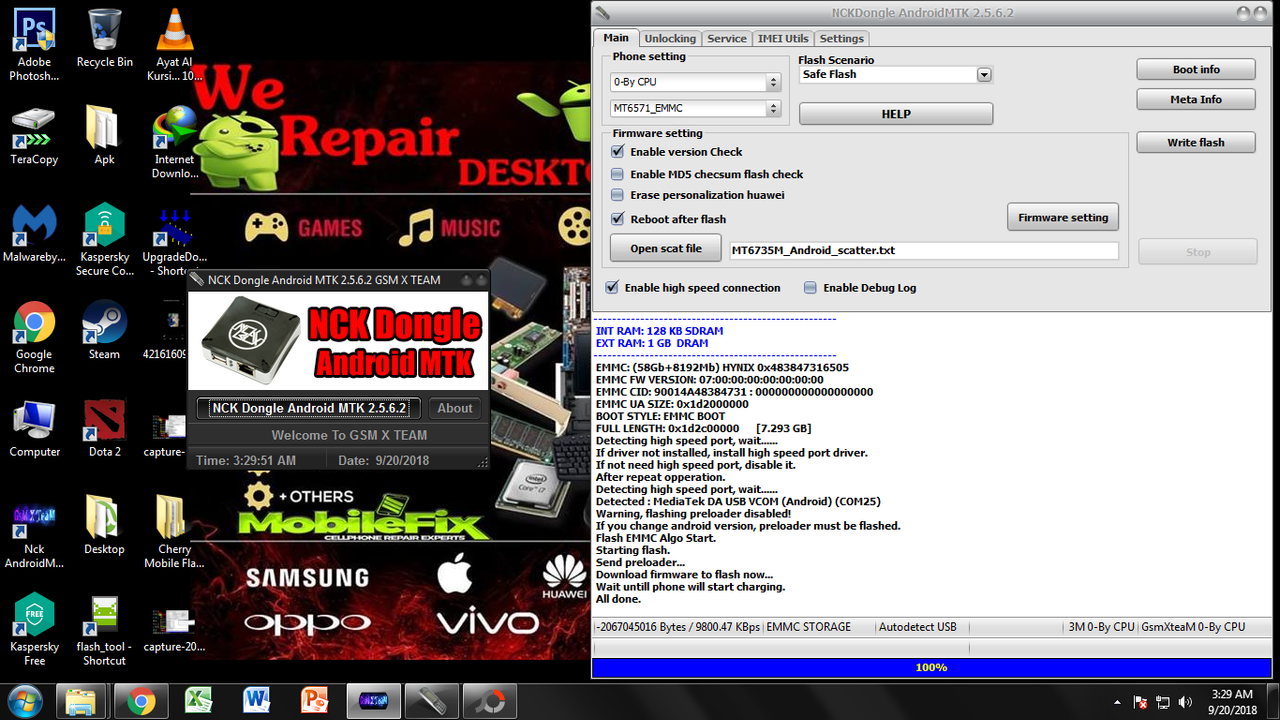
Task: Click the Windows Start button
Action: [23, 700]
